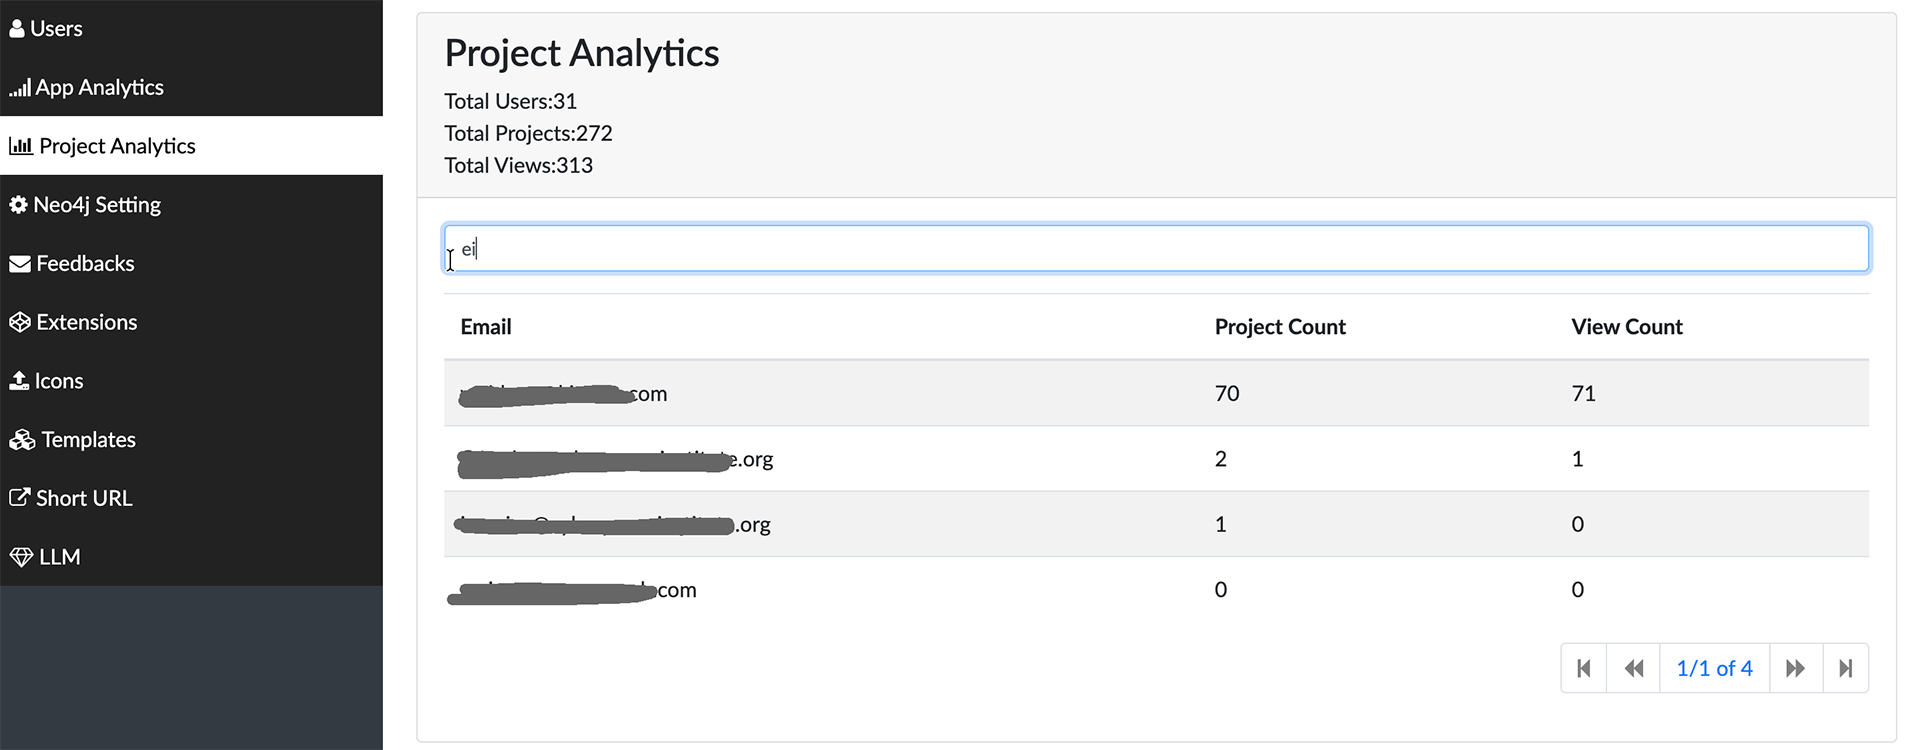Select the Extensions puzzle icon
Viewport: 1920px width, 750px height.
(21, 321)
